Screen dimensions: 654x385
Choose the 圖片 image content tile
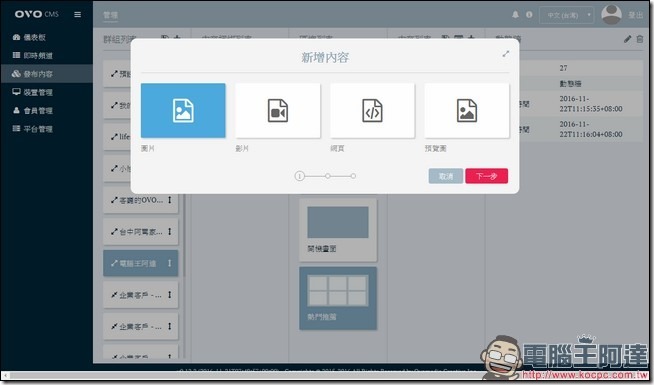[183, 111]
